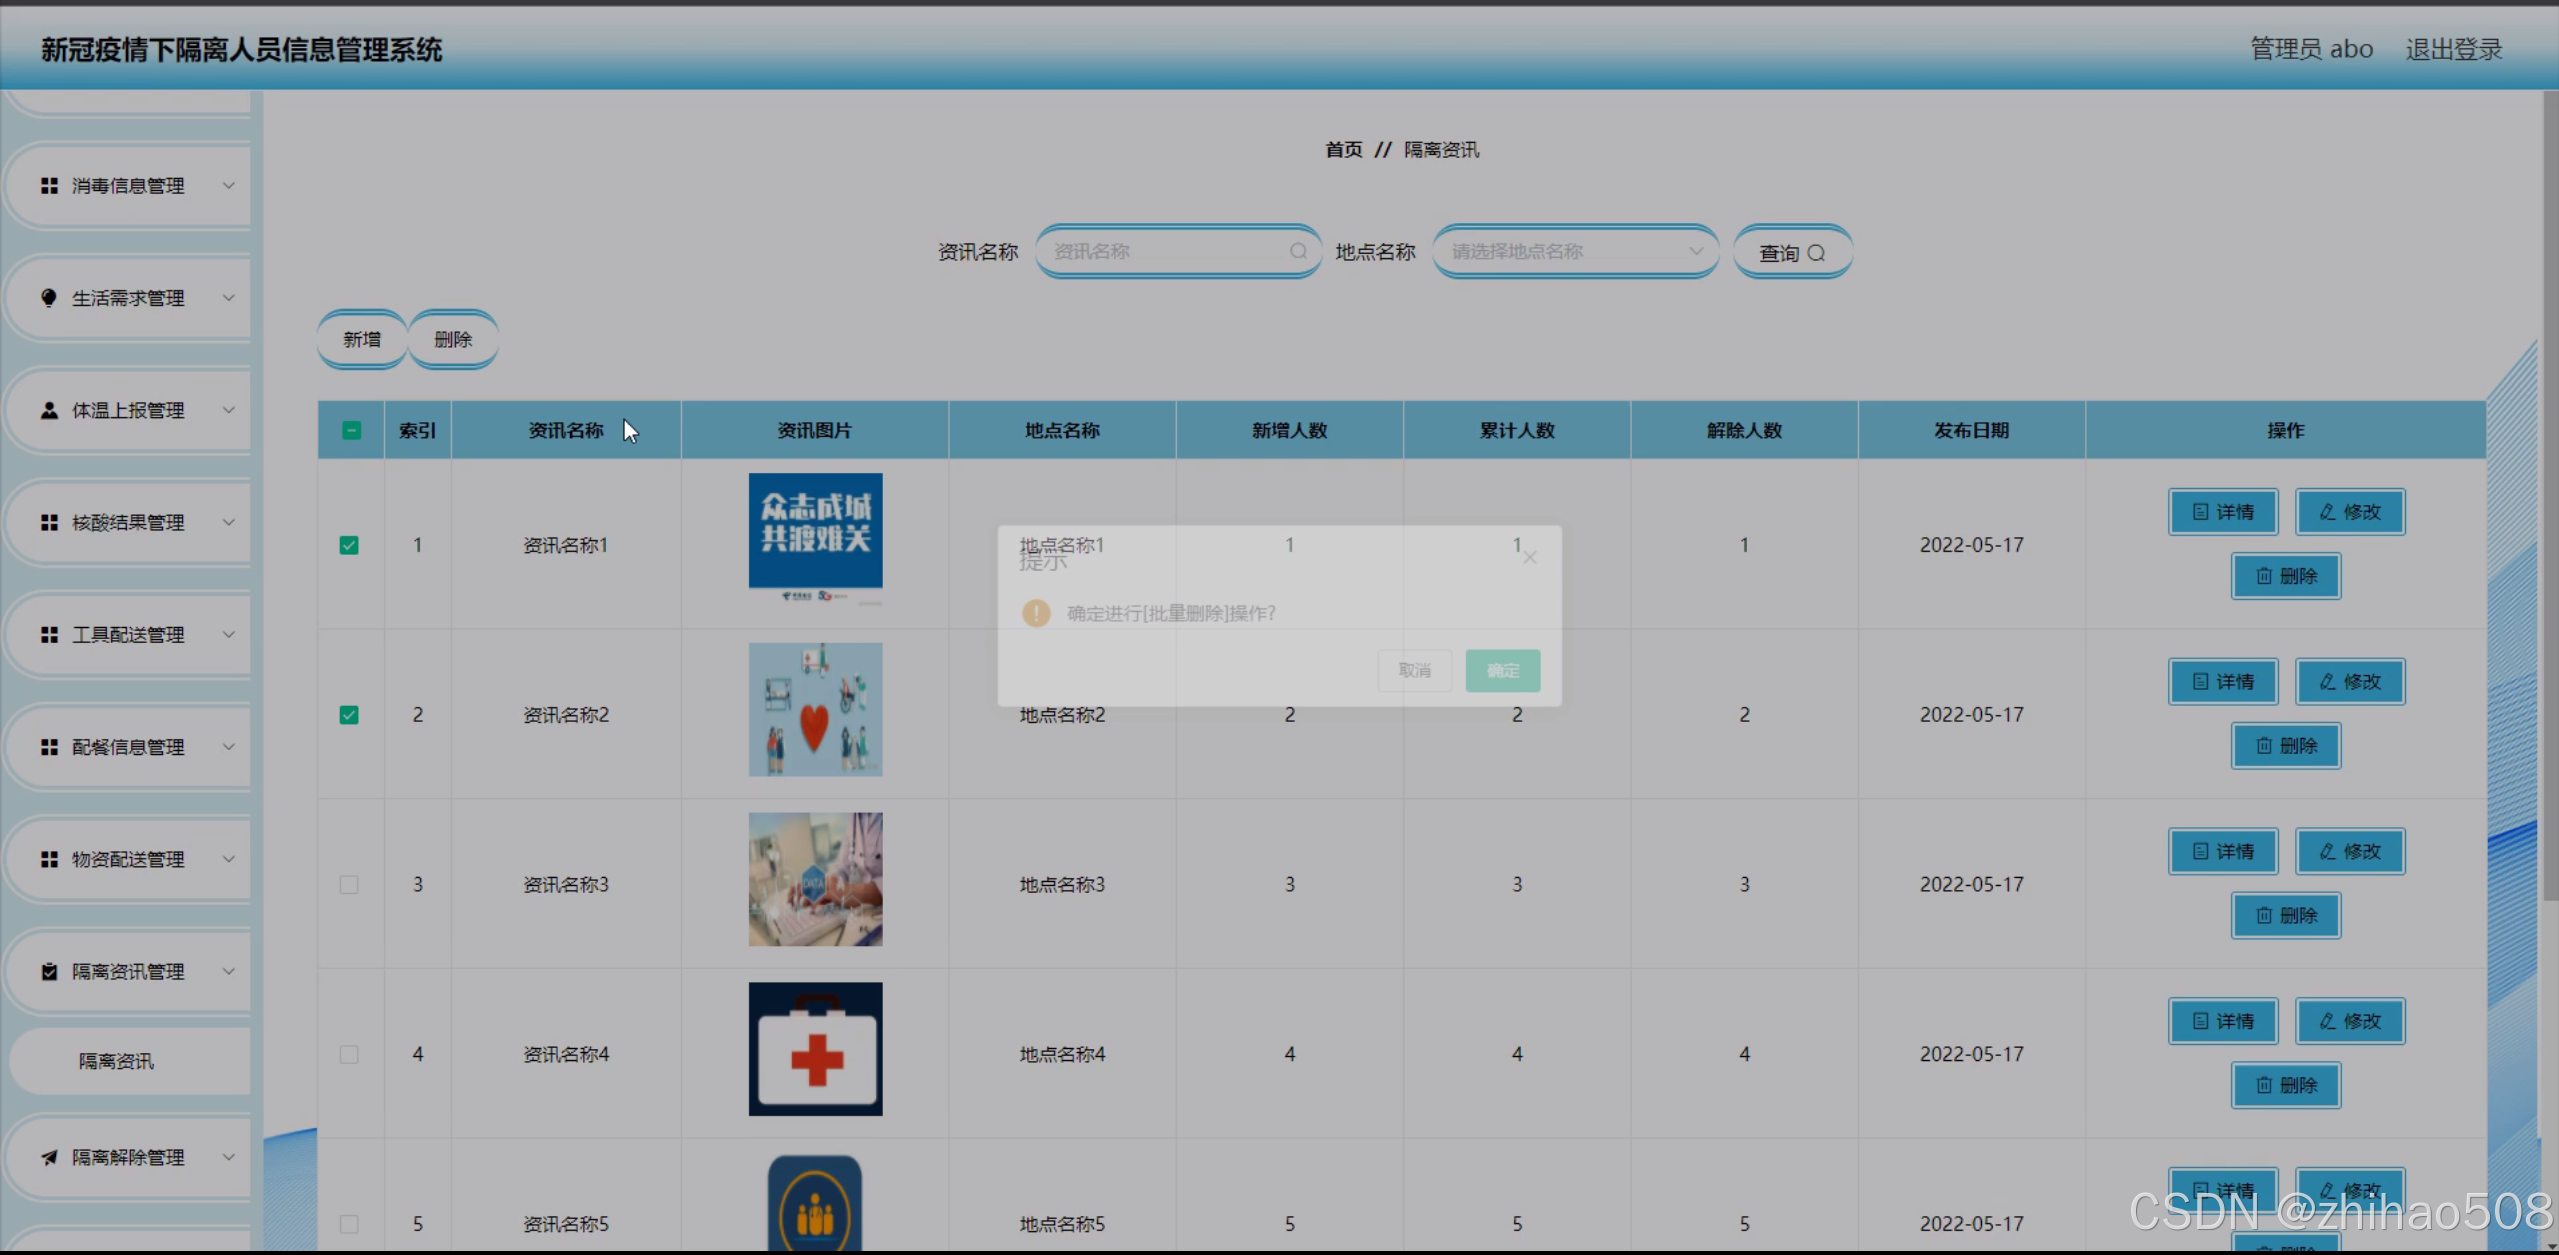Click the person icon of 体温上报管理
Image resolution: width=2559 pixels, height=1255 pixels.
coord(49,411)
